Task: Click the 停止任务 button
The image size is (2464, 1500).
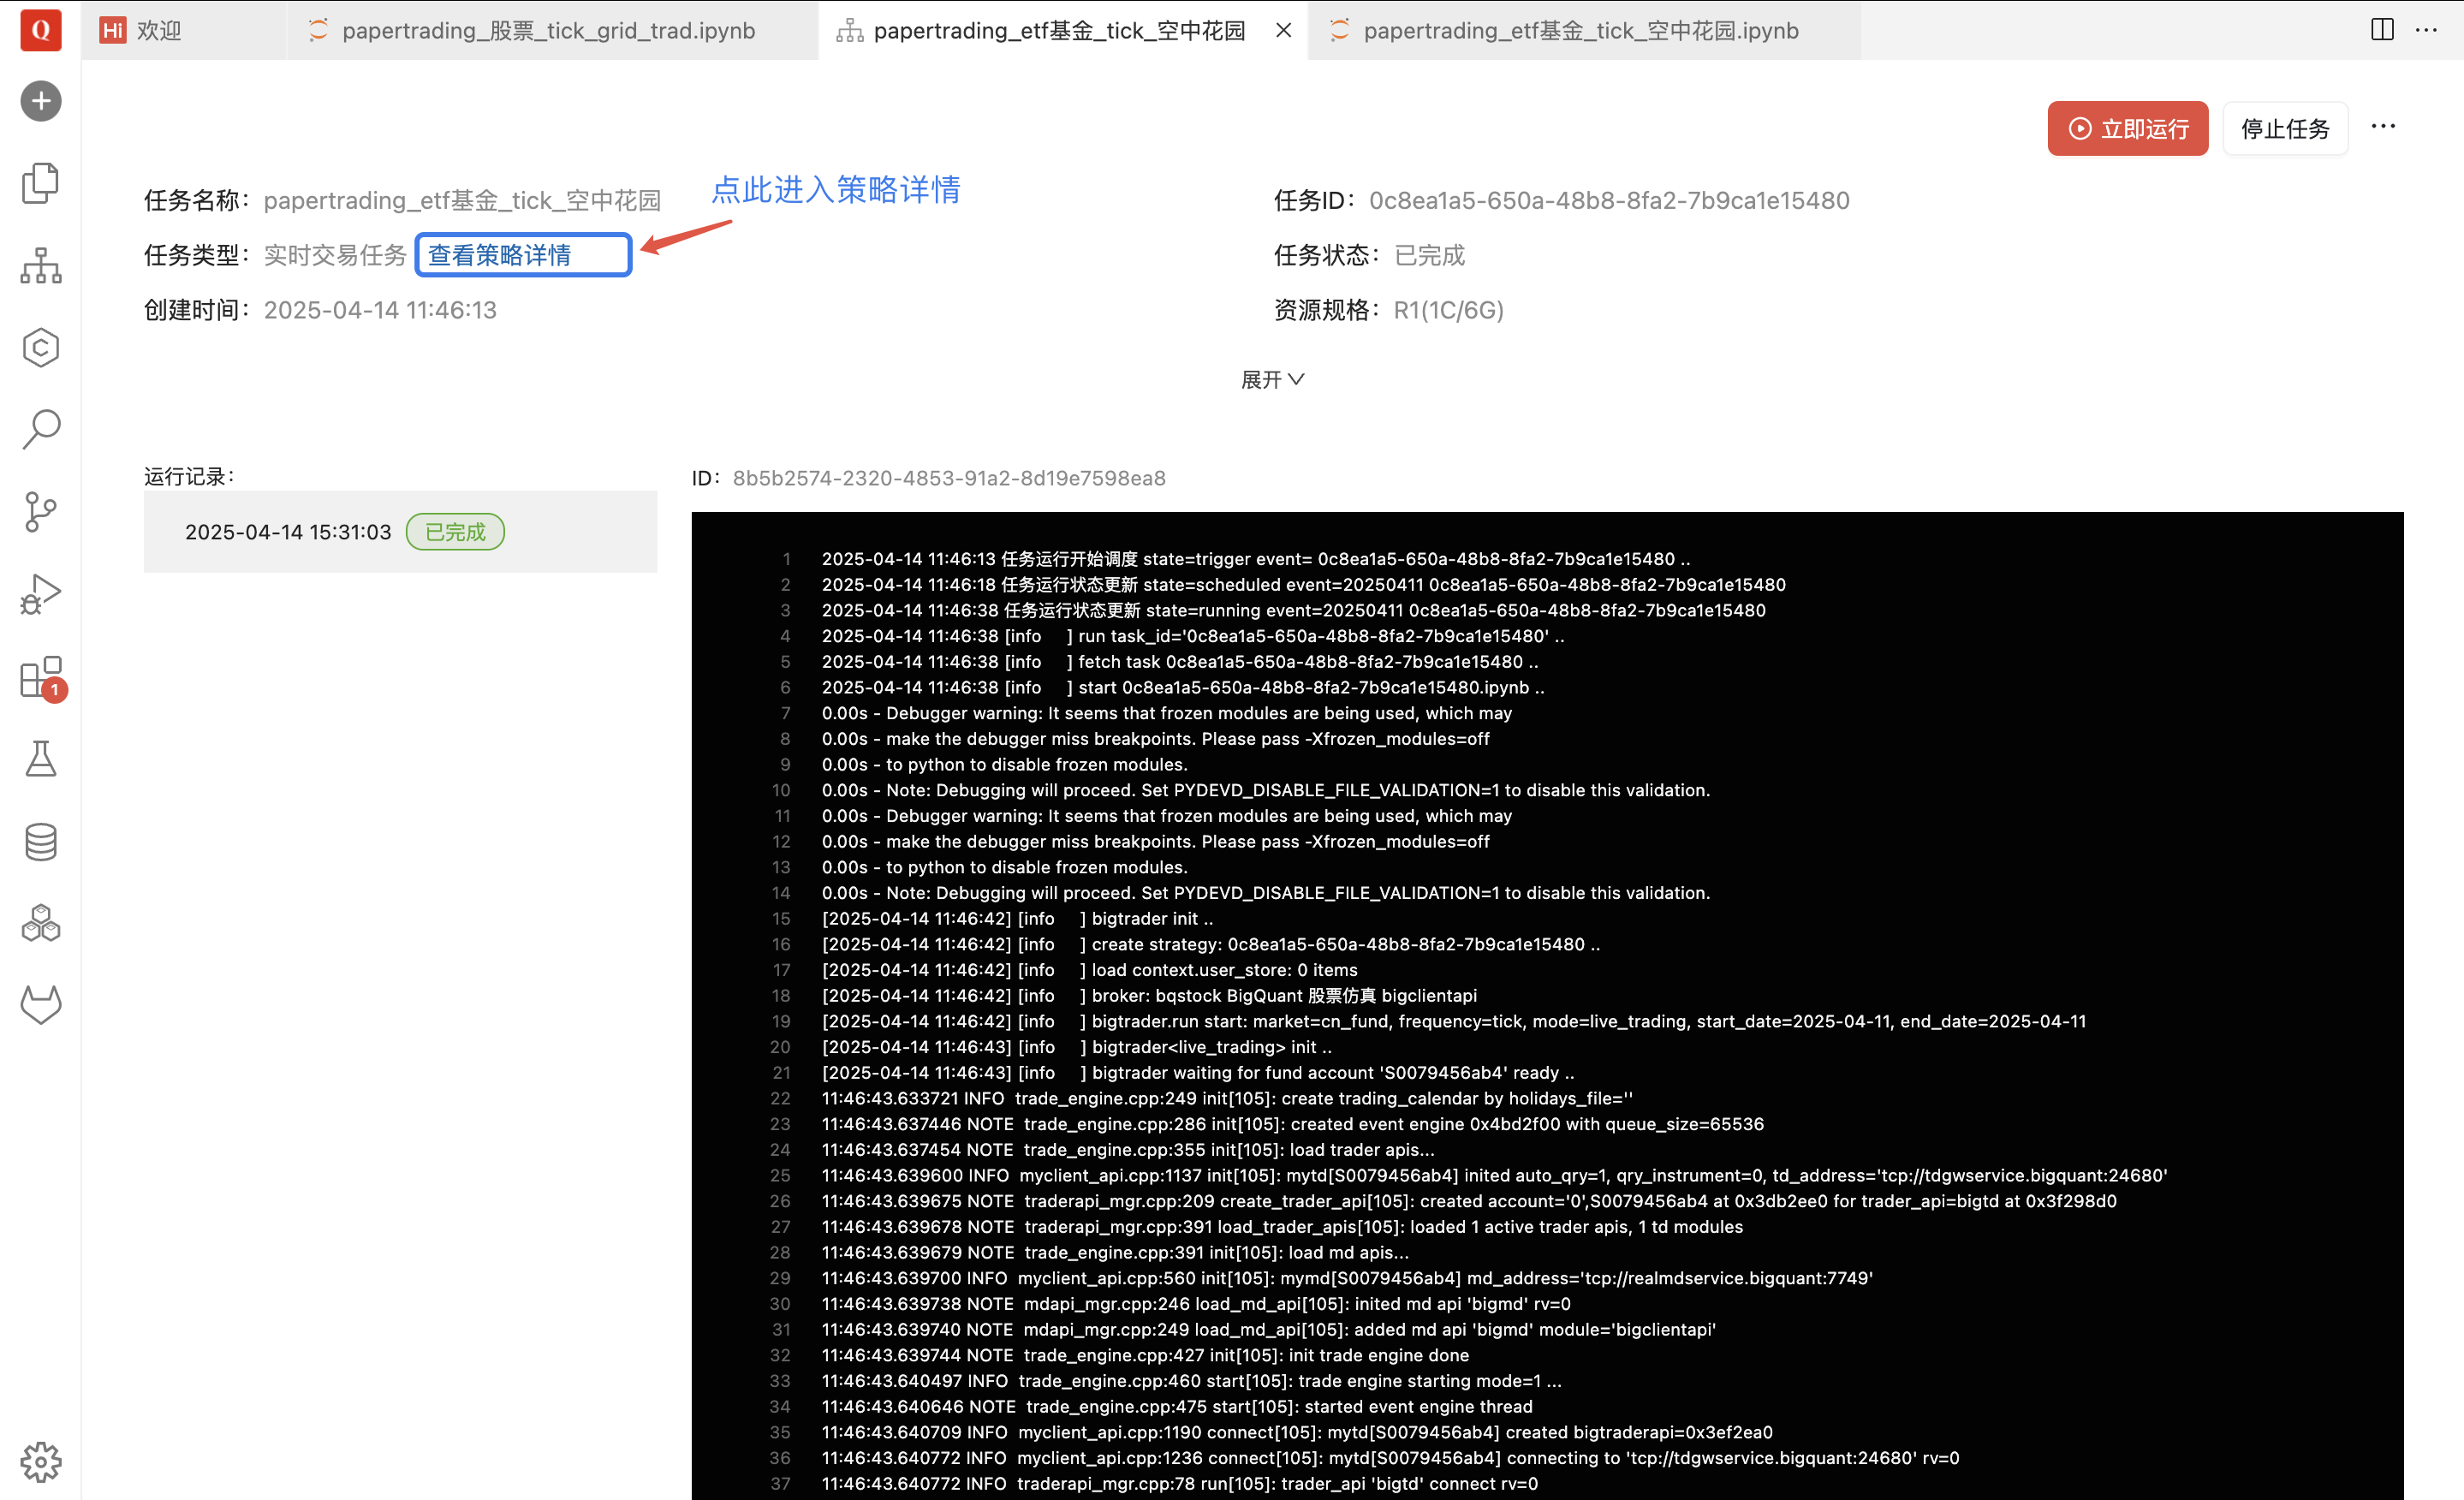Action: (x=2285, y=129)
